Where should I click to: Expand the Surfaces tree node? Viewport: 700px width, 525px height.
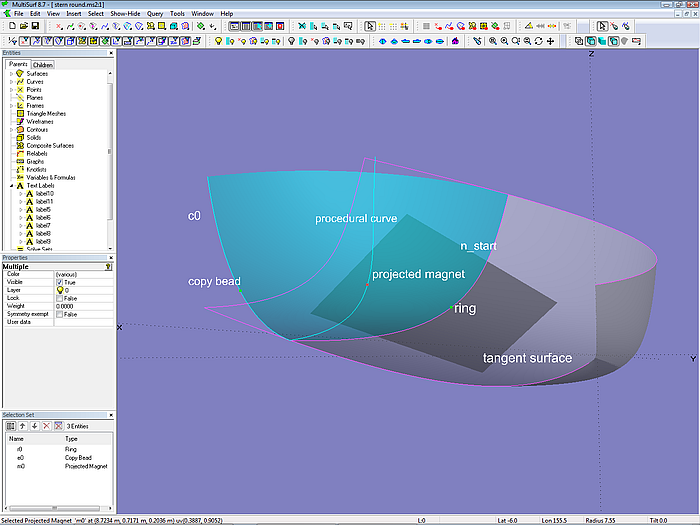[x=11, y=74]
